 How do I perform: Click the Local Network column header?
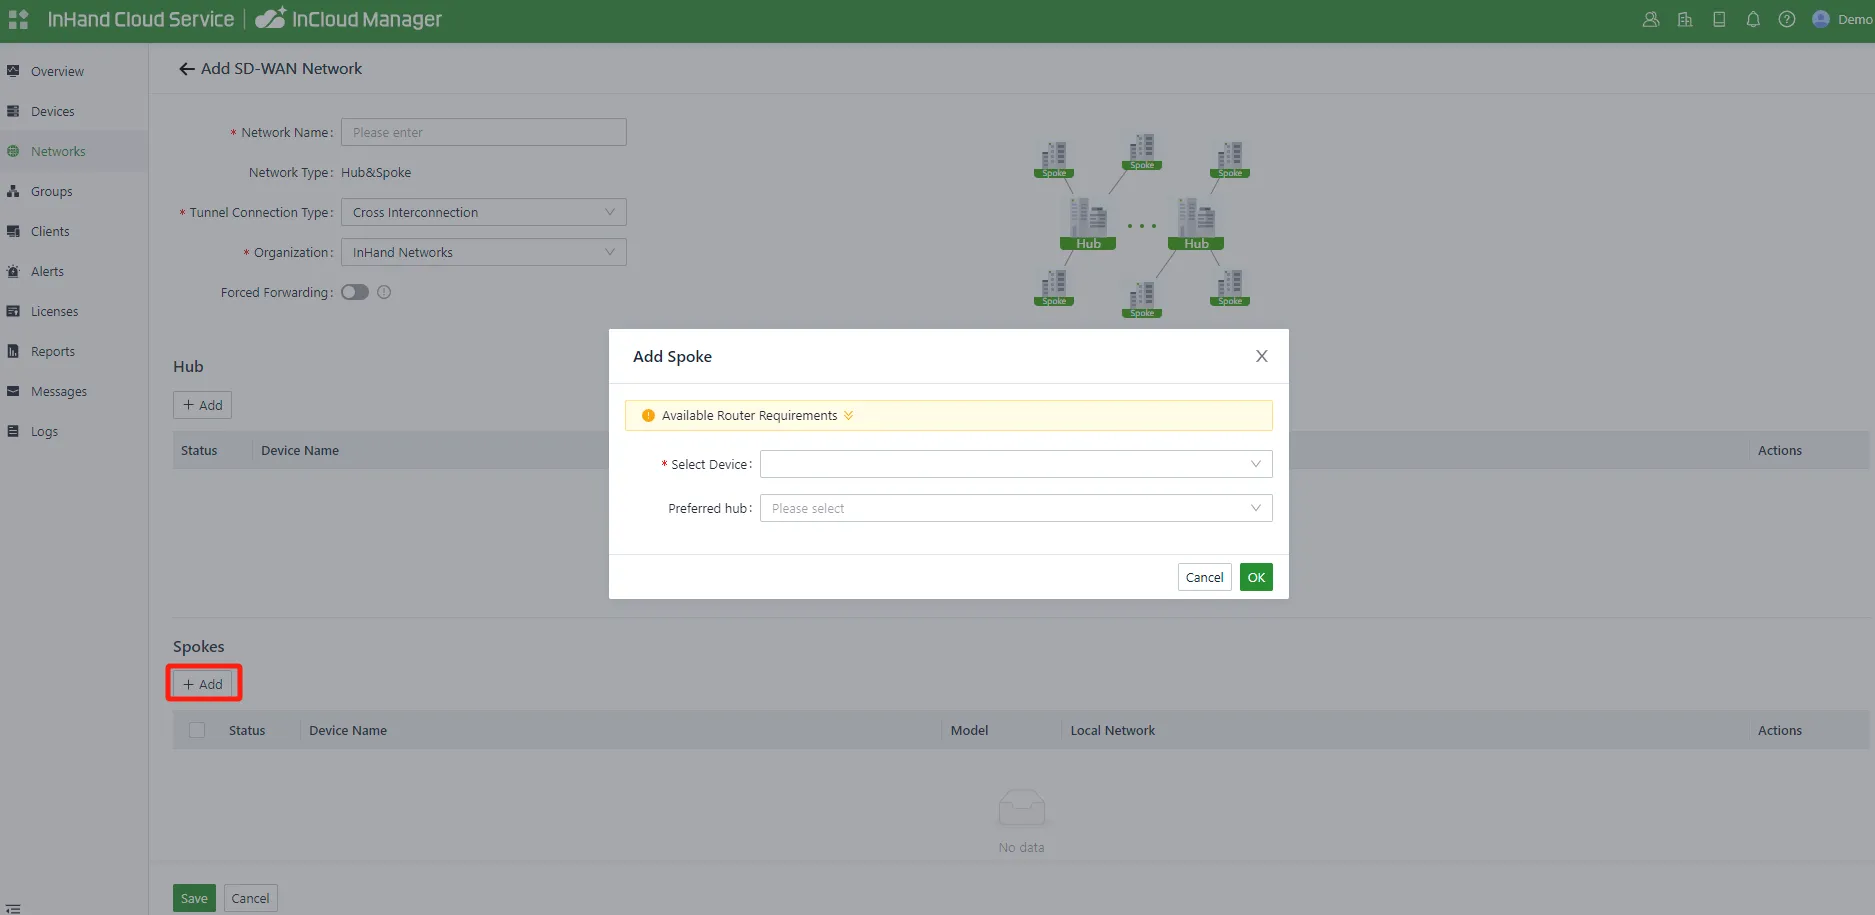1112,730
